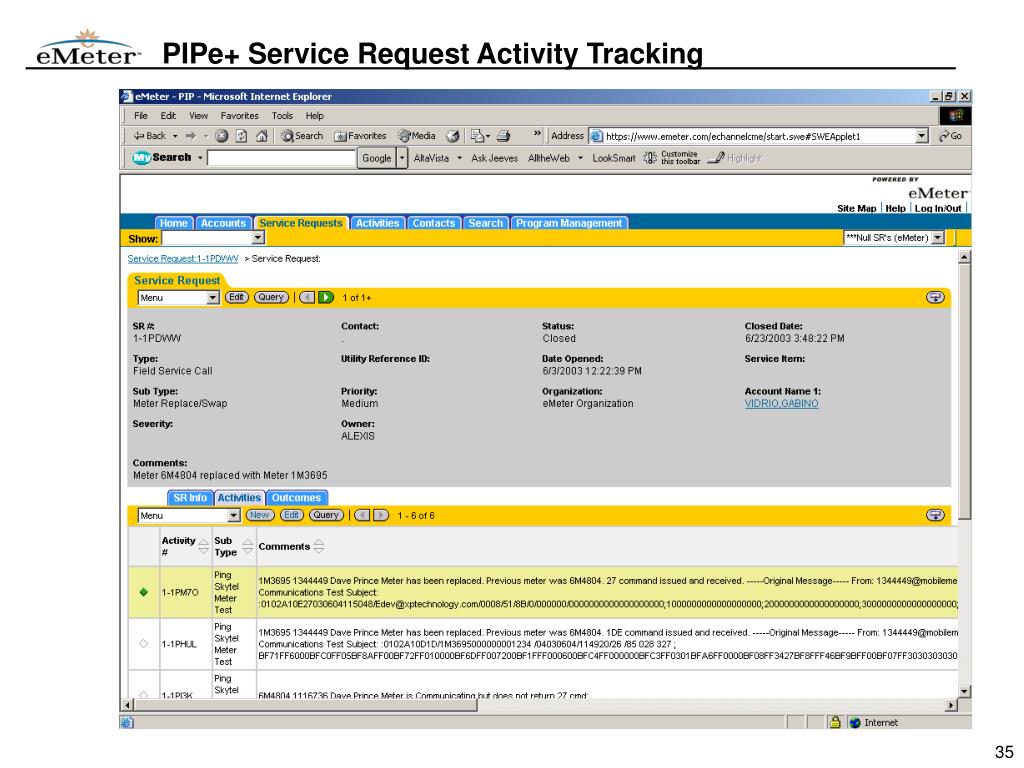This screenshot has height=768, width=1024.
Task: Sort by the Comments column arrows
Action: [x=319, y=546]
